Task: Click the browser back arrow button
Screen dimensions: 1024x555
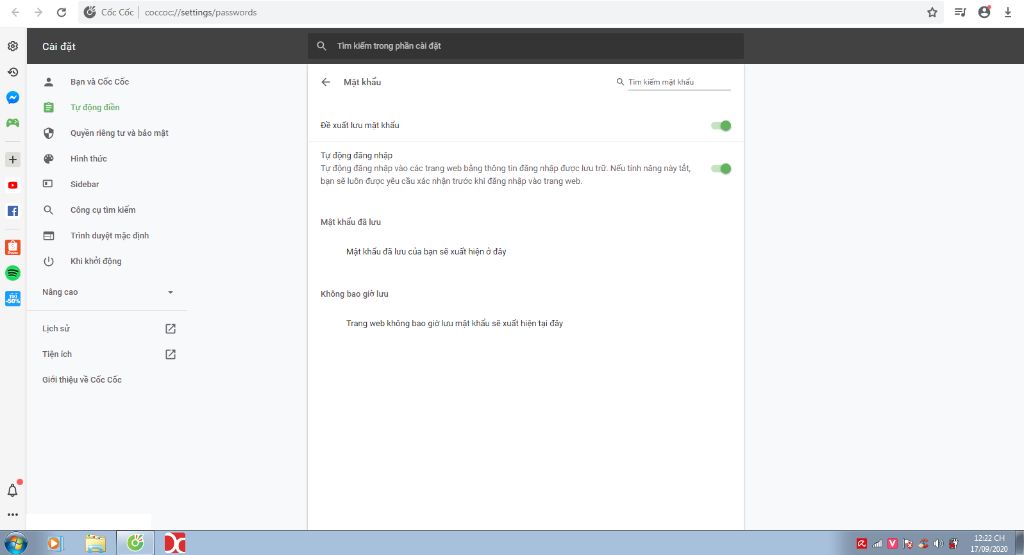Action: [x=16, y=12]
